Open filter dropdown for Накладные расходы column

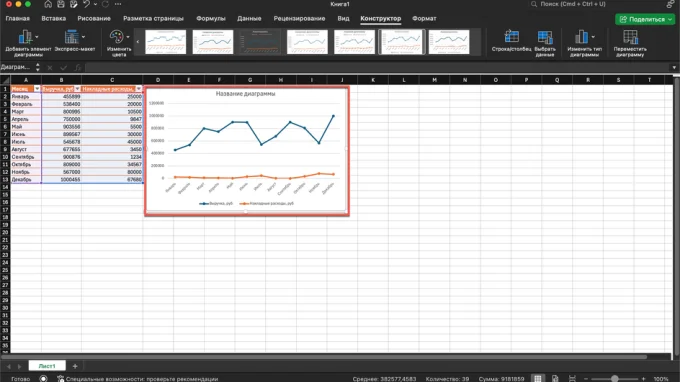(139, 89)
